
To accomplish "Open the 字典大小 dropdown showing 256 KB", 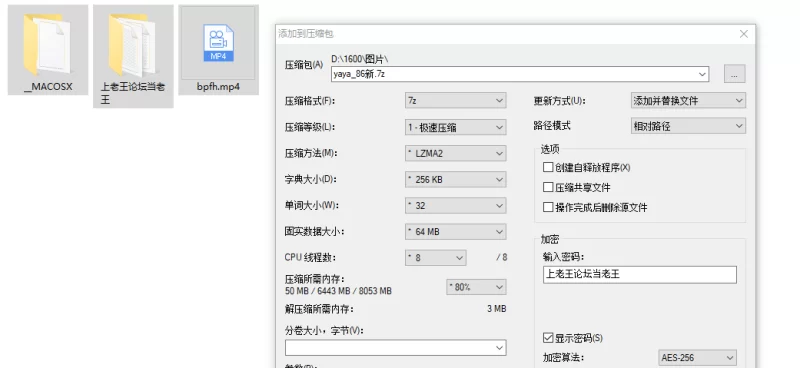I will coord(456,180).
